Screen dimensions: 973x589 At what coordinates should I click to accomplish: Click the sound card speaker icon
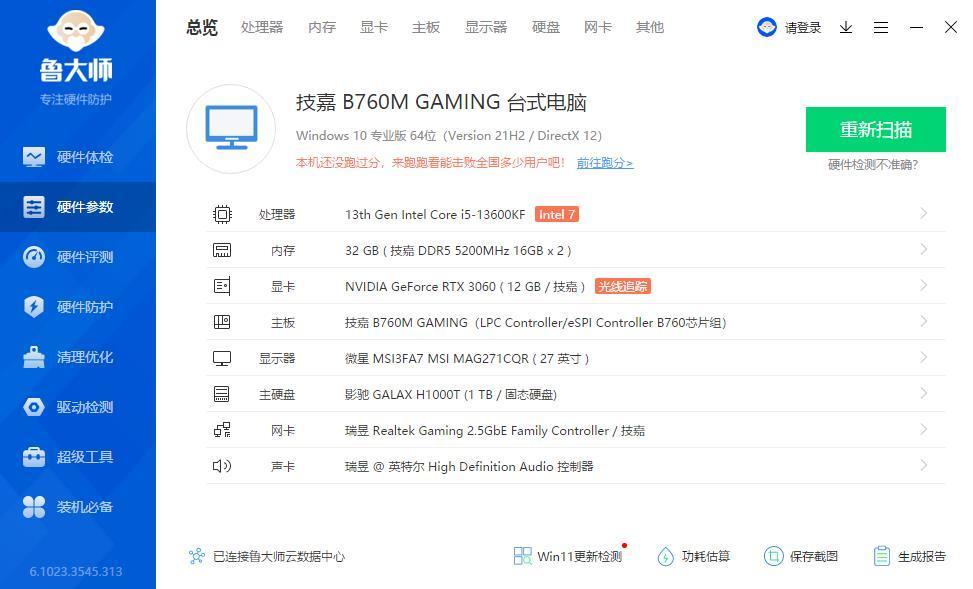coord(222,466)
